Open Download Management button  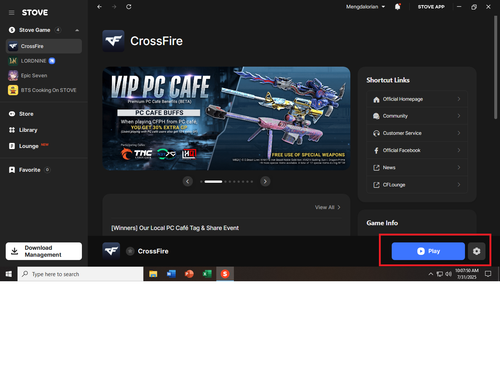44,251
